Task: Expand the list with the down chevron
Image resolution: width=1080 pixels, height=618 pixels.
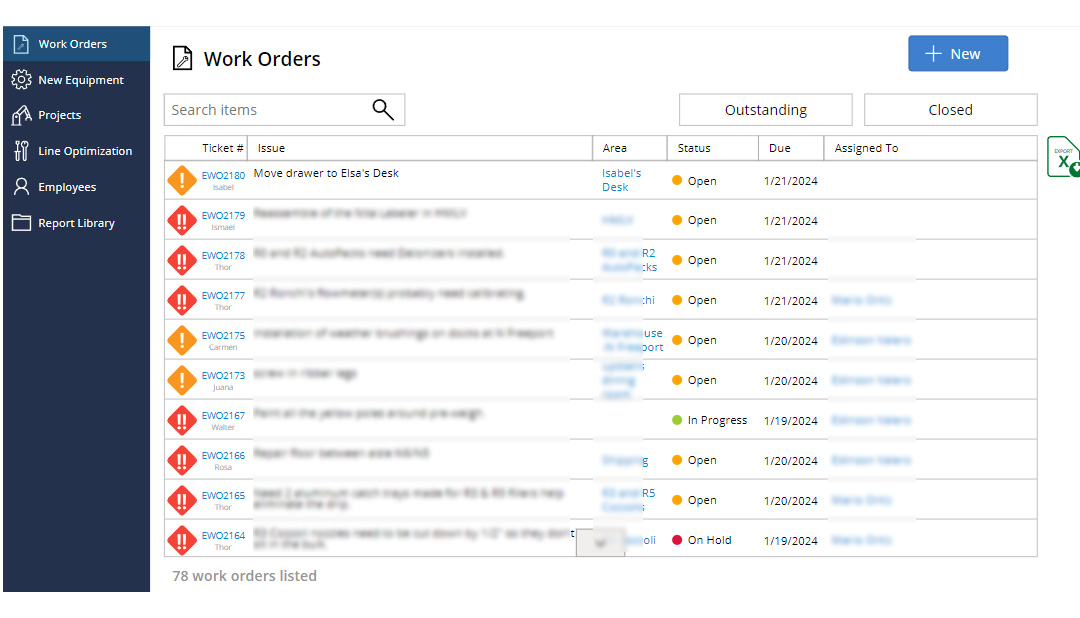Action: coord(601,543)
